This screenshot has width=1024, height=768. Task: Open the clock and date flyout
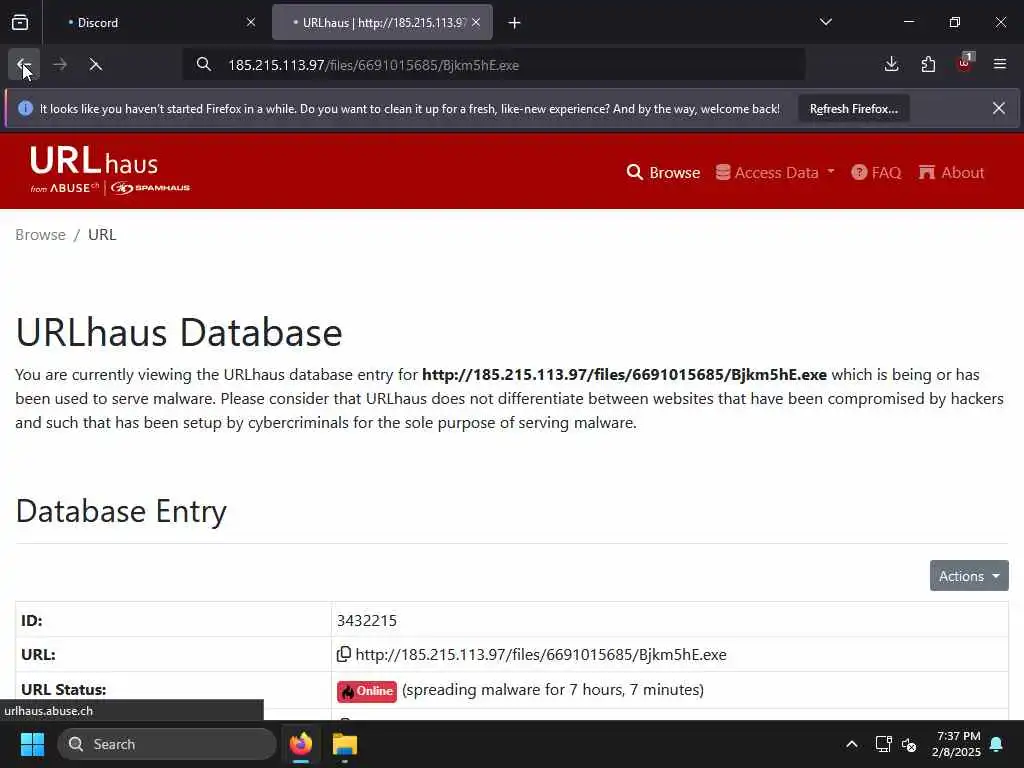pyautogui.click(x=957, y=744)
